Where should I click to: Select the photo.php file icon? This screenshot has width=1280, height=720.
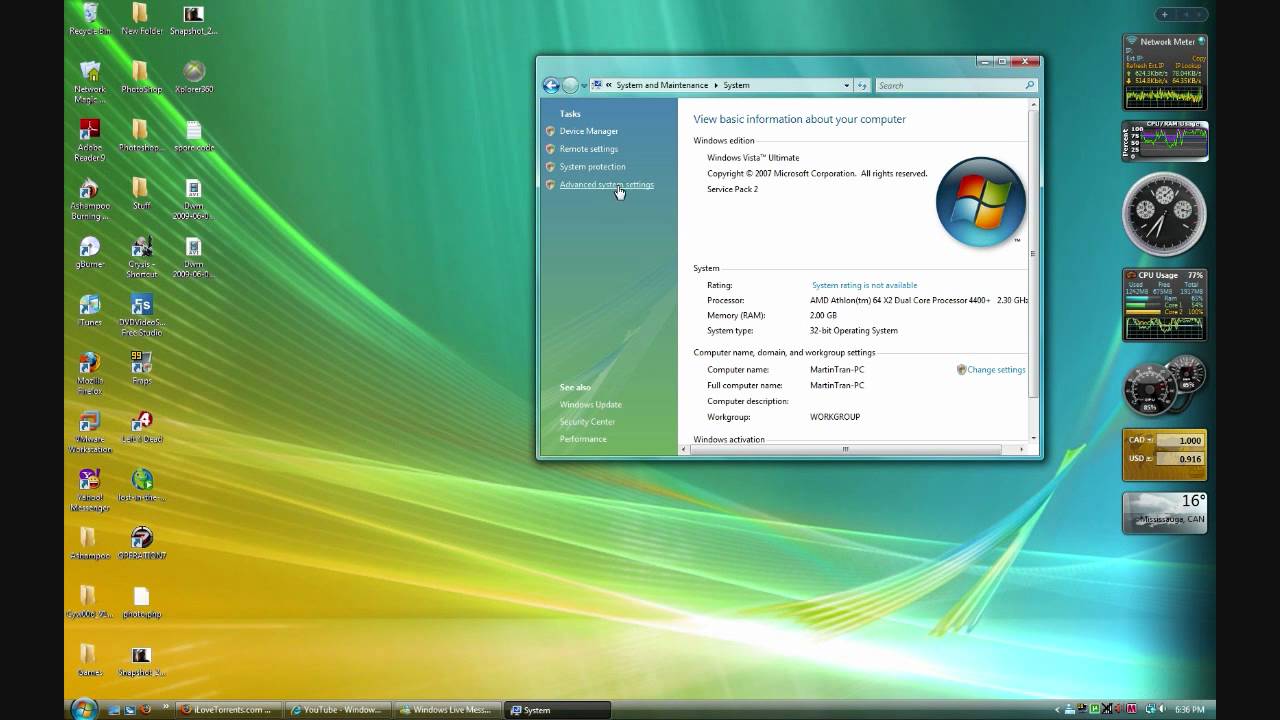[141, 601]
